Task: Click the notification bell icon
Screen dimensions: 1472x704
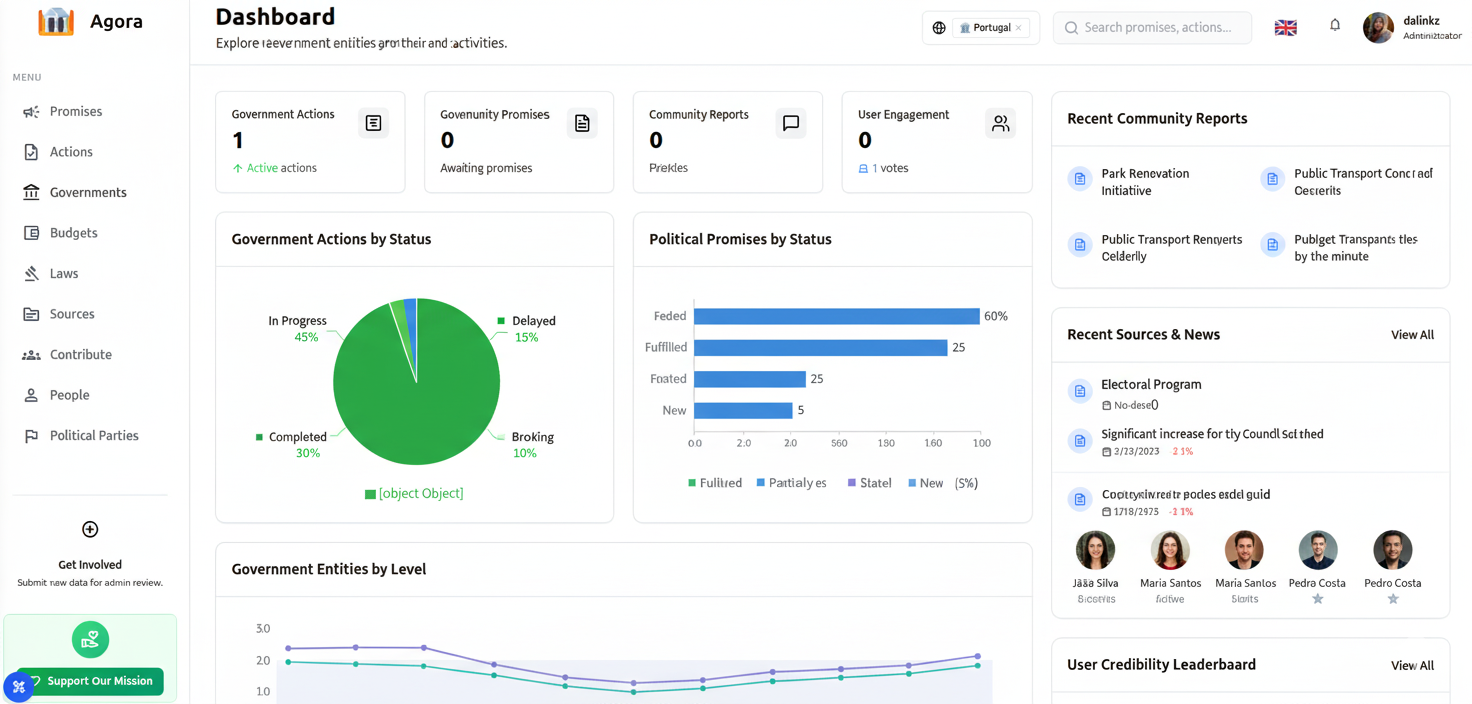Action: [x=1334, y=26]
